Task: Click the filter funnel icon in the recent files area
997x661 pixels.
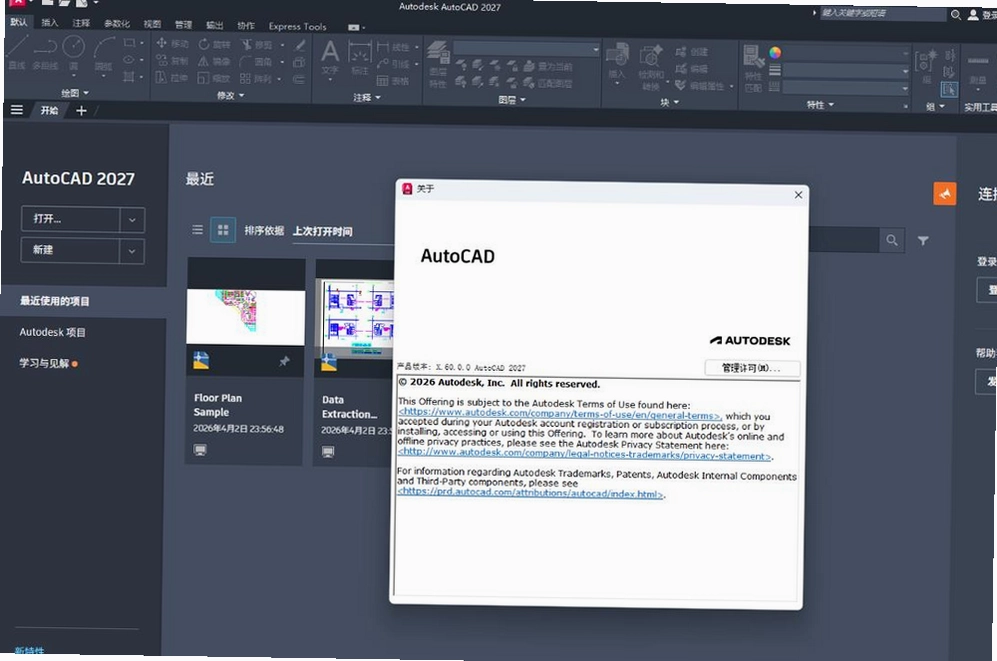Action: coord(923,240)
